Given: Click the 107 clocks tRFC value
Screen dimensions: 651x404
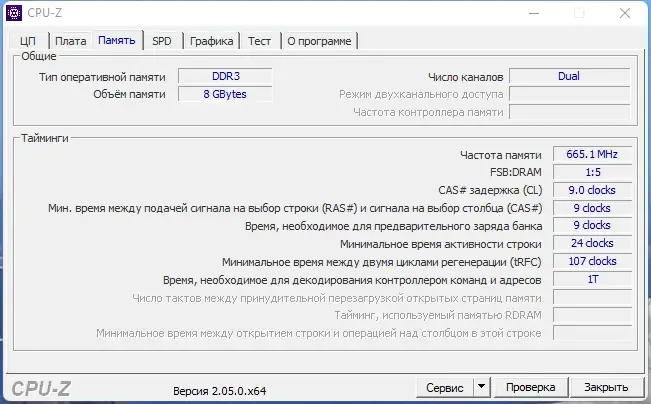Looking at the screenshot, I should click(592, 261).
